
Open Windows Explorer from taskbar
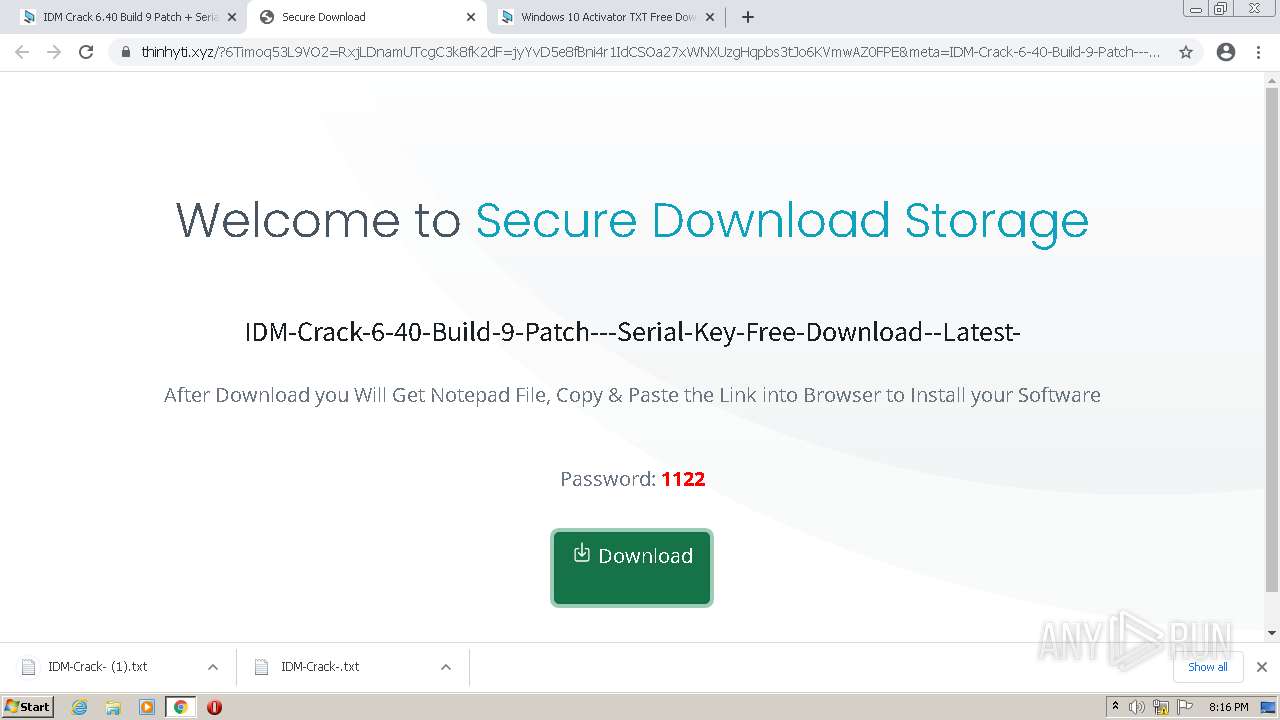pyautogui.click(x=113, y=707)
